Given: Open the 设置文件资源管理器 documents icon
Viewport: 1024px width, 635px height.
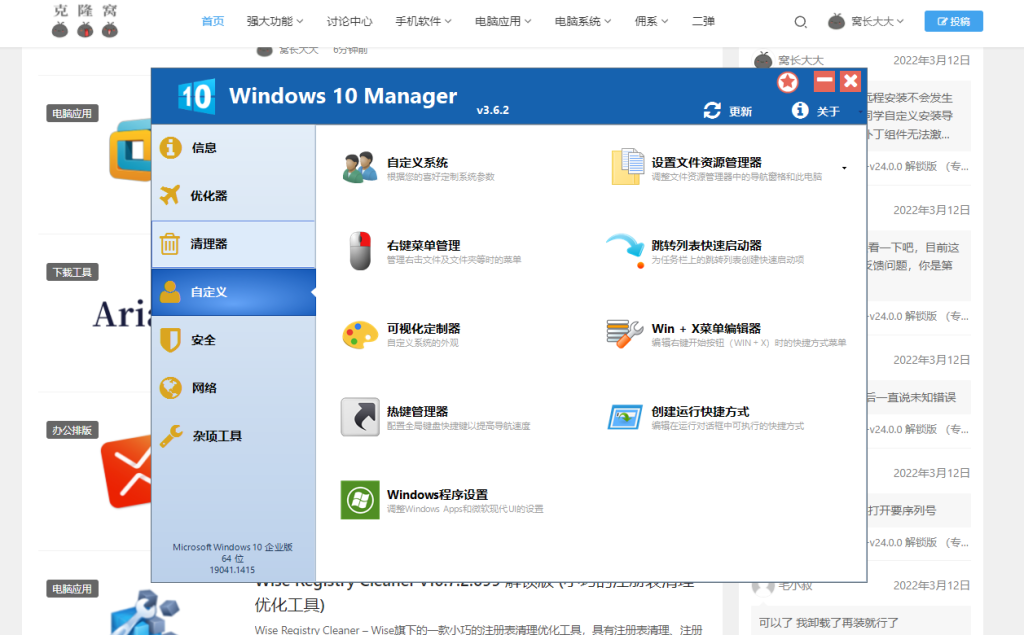Looking at the screenshot, I should (628, 167).
